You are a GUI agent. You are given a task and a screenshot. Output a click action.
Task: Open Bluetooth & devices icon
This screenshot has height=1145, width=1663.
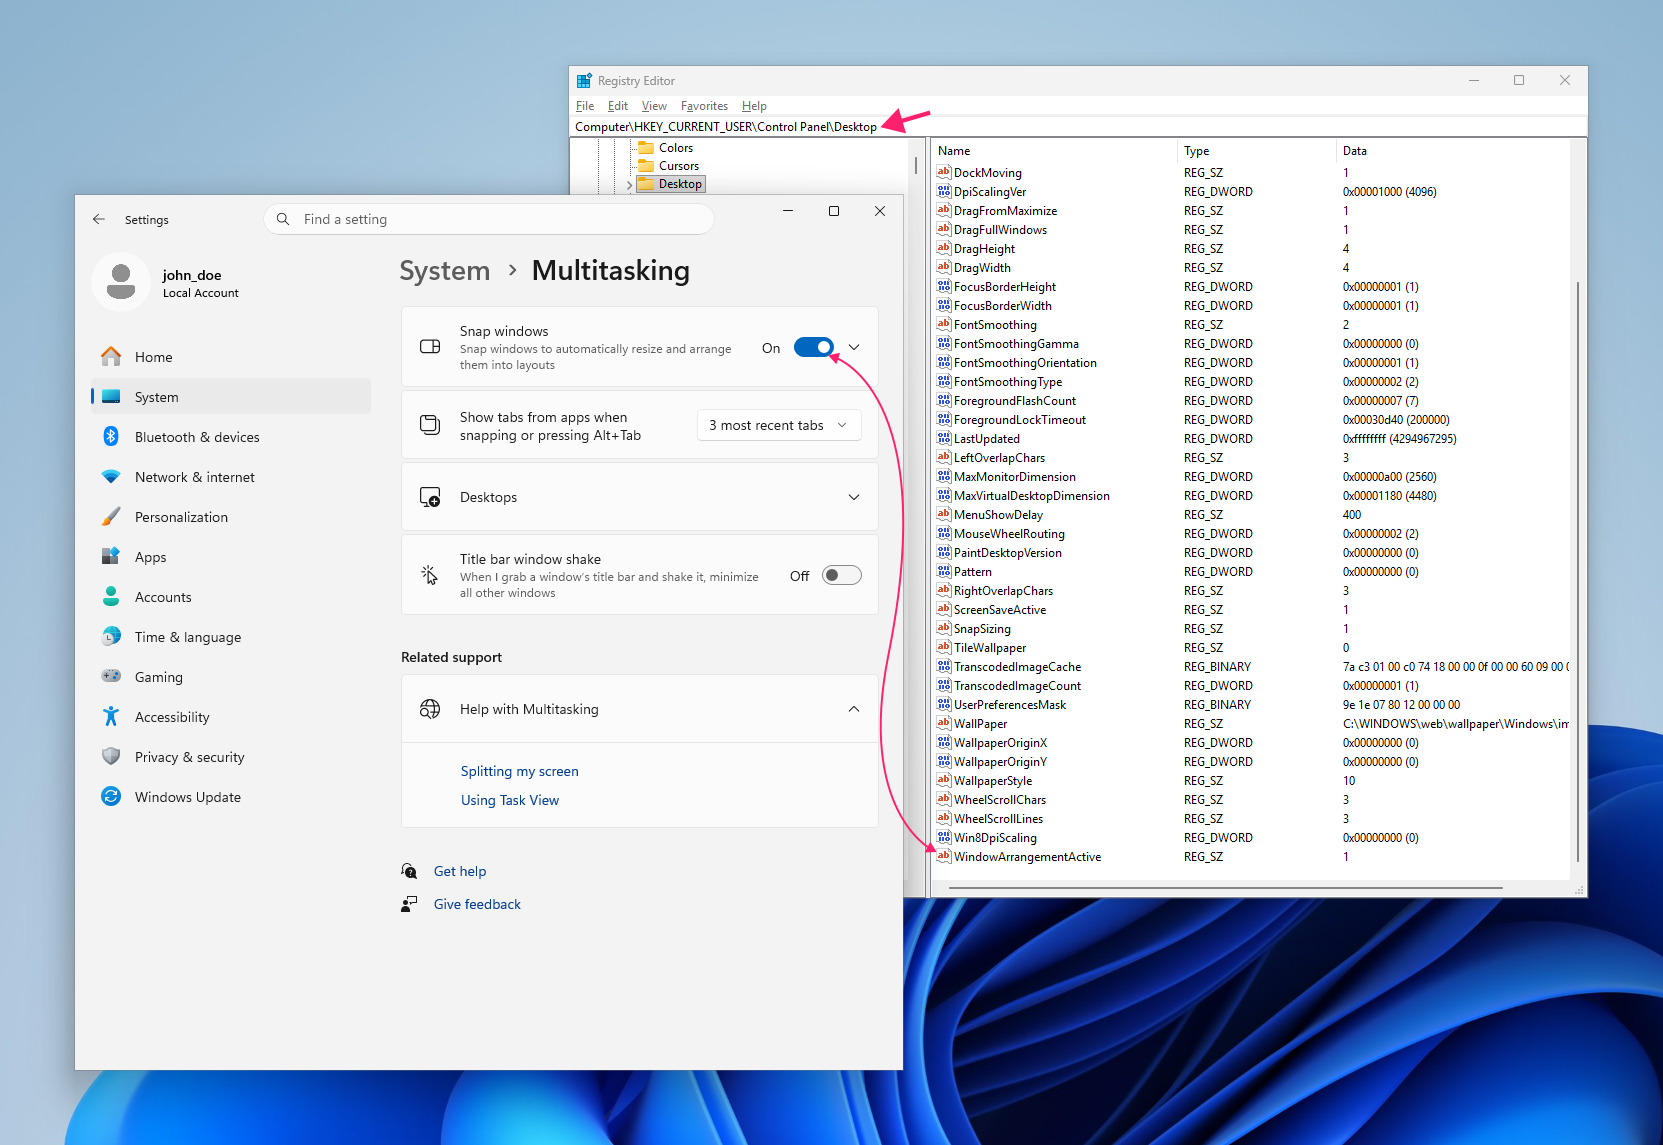pos(111,437)
